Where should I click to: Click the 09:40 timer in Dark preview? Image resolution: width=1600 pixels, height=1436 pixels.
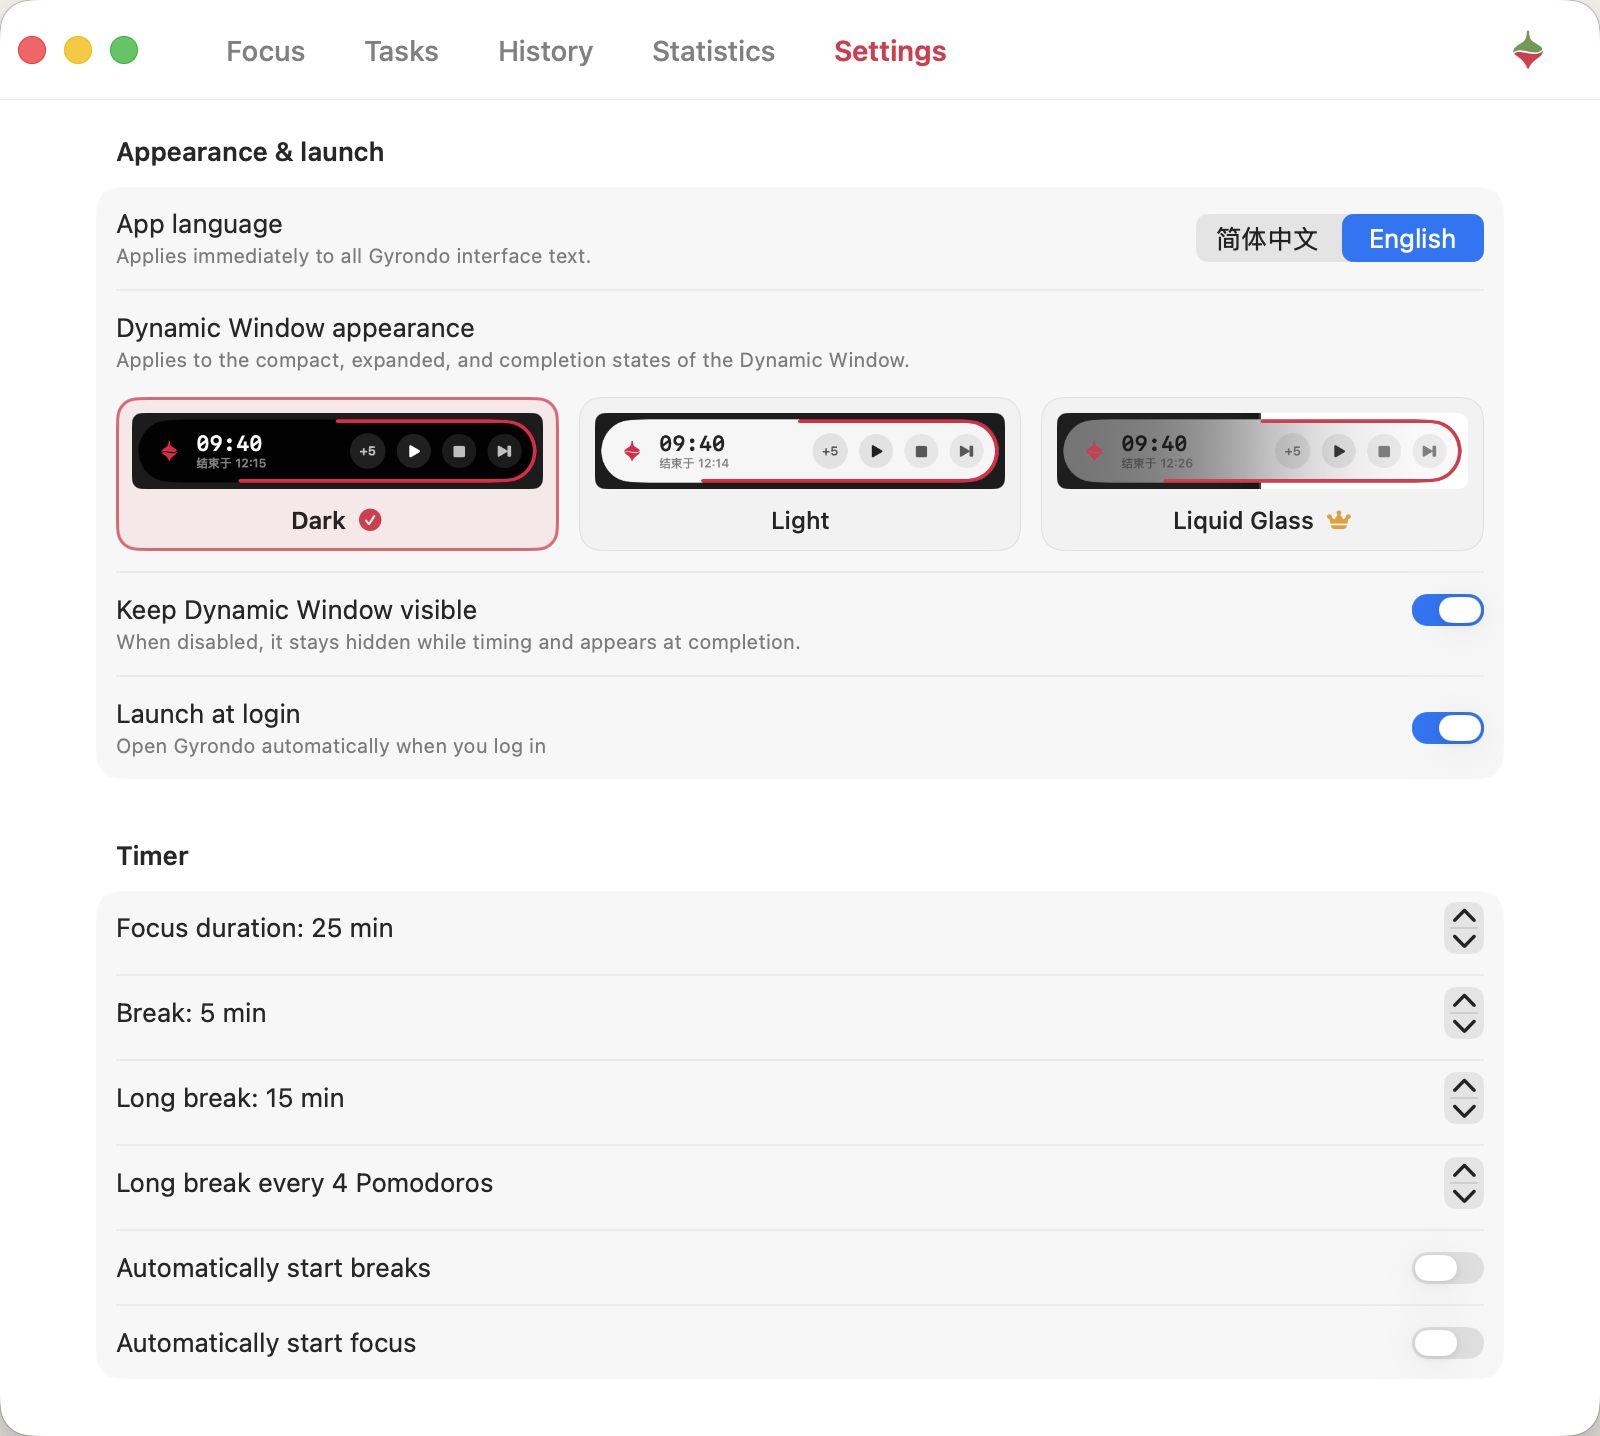[229, 443]
